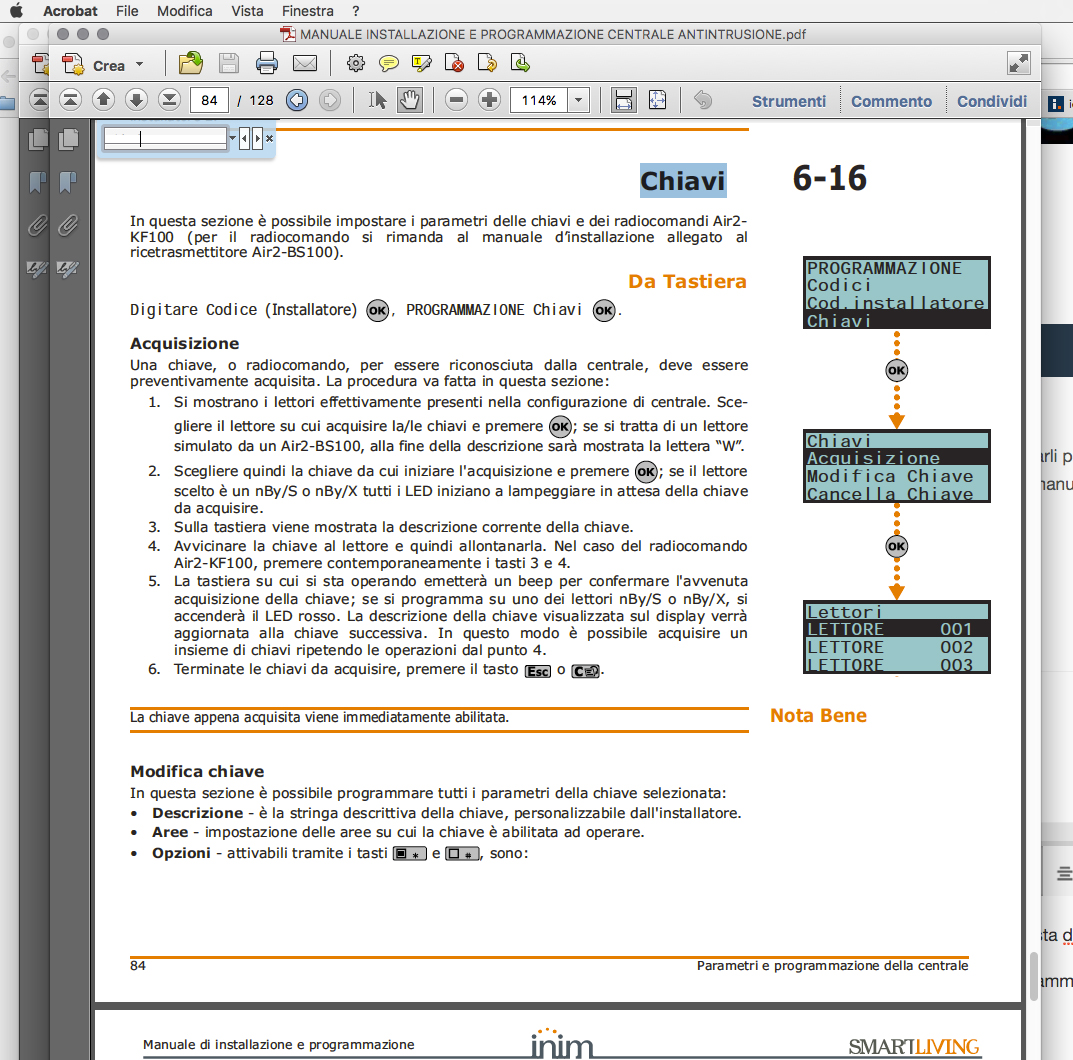Viewport: 1073px width, 1060px height.
Task: Click the Da Tastiera orange heading
Action: pos(687,281)
